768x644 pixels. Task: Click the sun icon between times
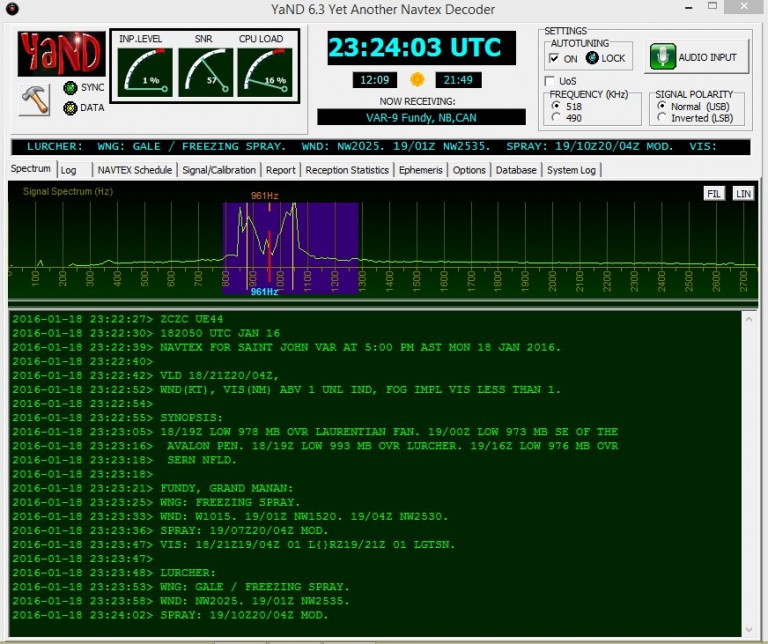click(x=417, y=79)
